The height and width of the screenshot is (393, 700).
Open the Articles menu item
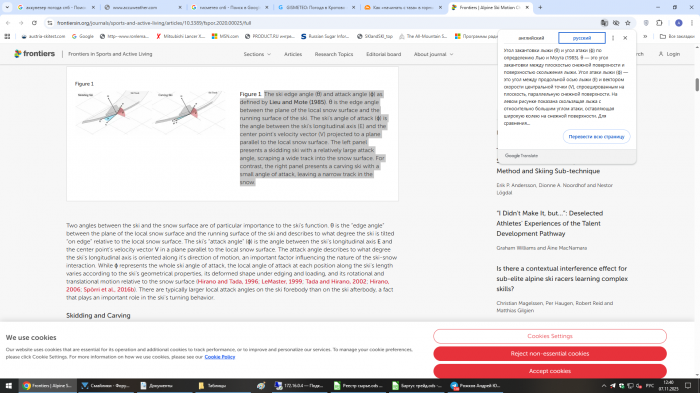293,54
